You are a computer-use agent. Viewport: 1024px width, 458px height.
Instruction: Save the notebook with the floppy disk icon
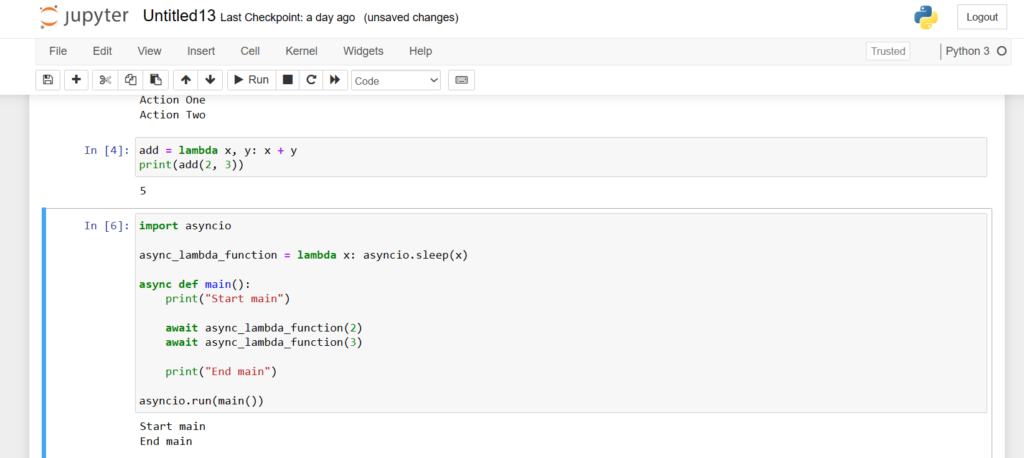(48, 80)
